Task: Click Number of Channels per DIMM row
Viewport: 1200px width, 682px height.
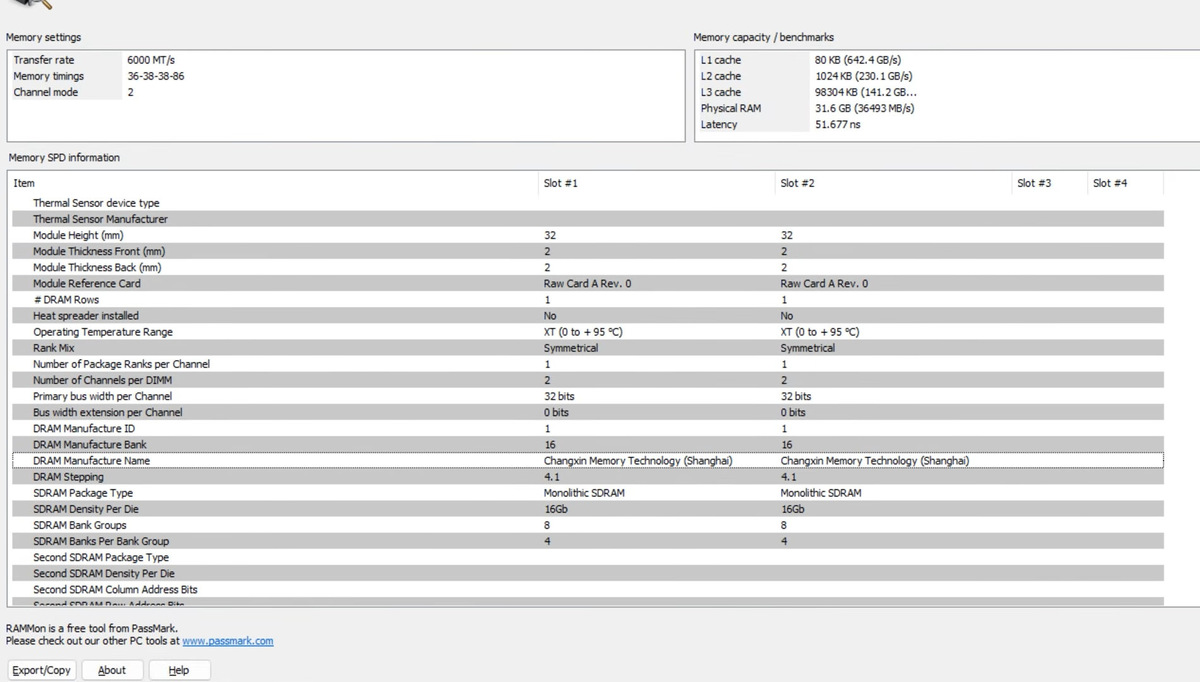Action: click(586, 380)
